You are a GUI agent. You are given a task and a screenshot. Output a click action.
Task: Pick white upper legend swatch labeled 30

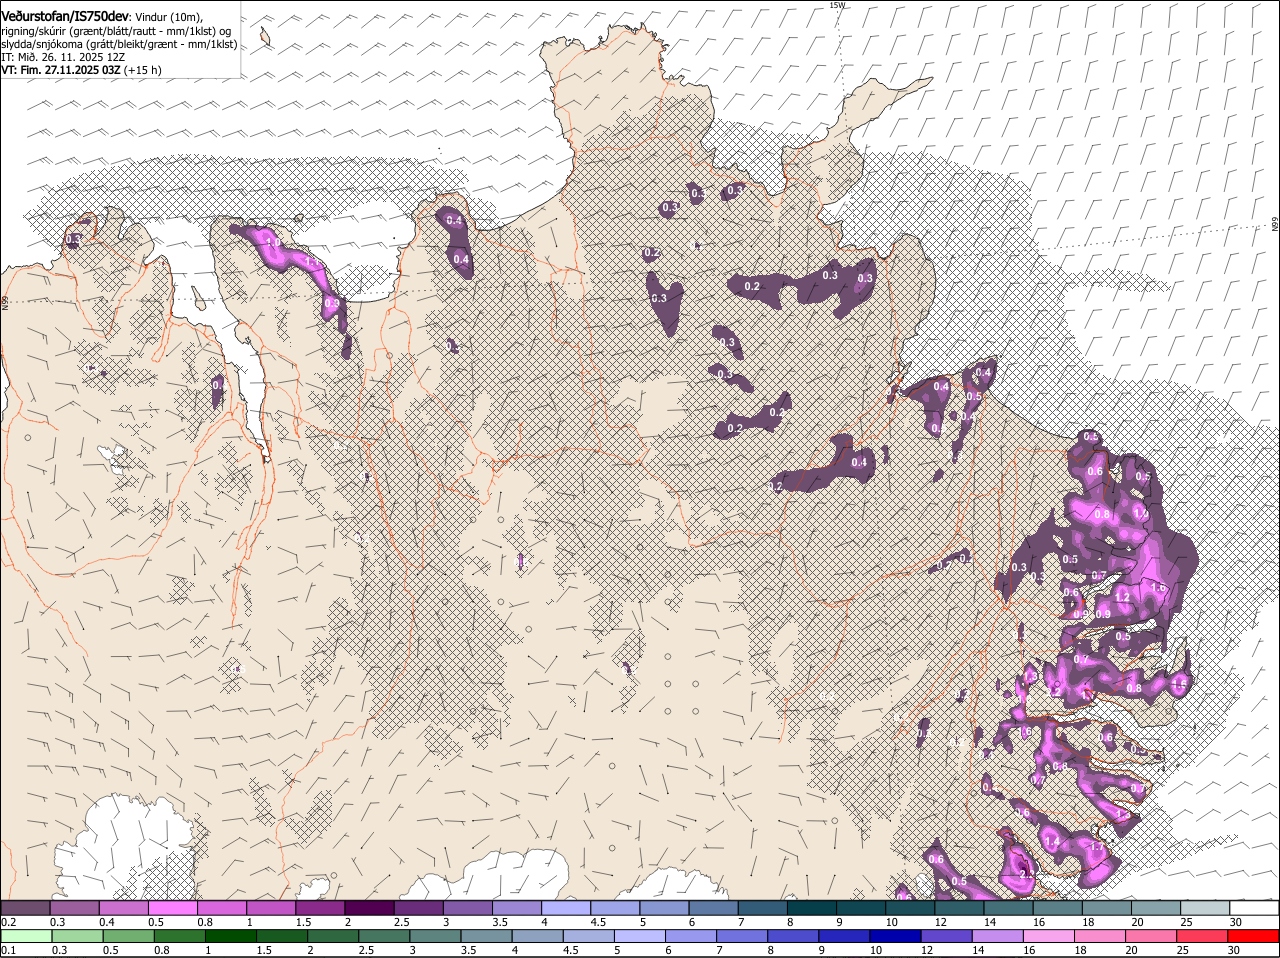(1254, 907)
